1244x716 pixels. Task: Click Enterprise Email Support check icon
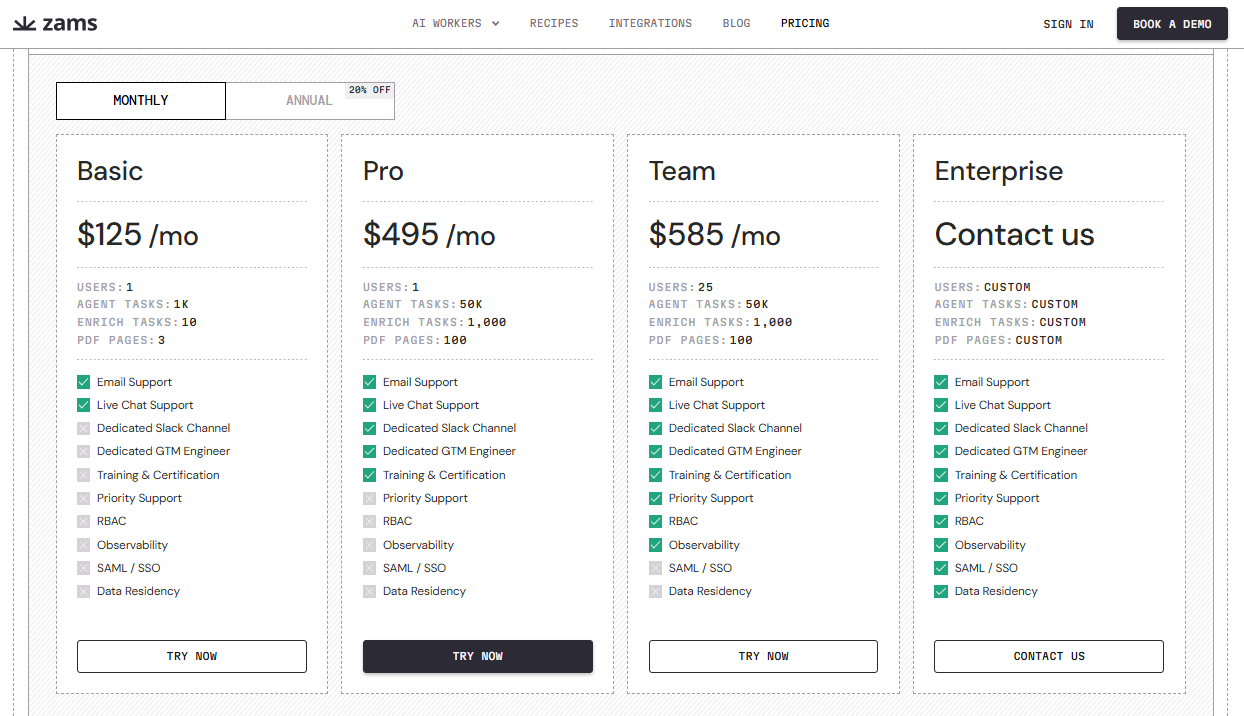(941, 382)
